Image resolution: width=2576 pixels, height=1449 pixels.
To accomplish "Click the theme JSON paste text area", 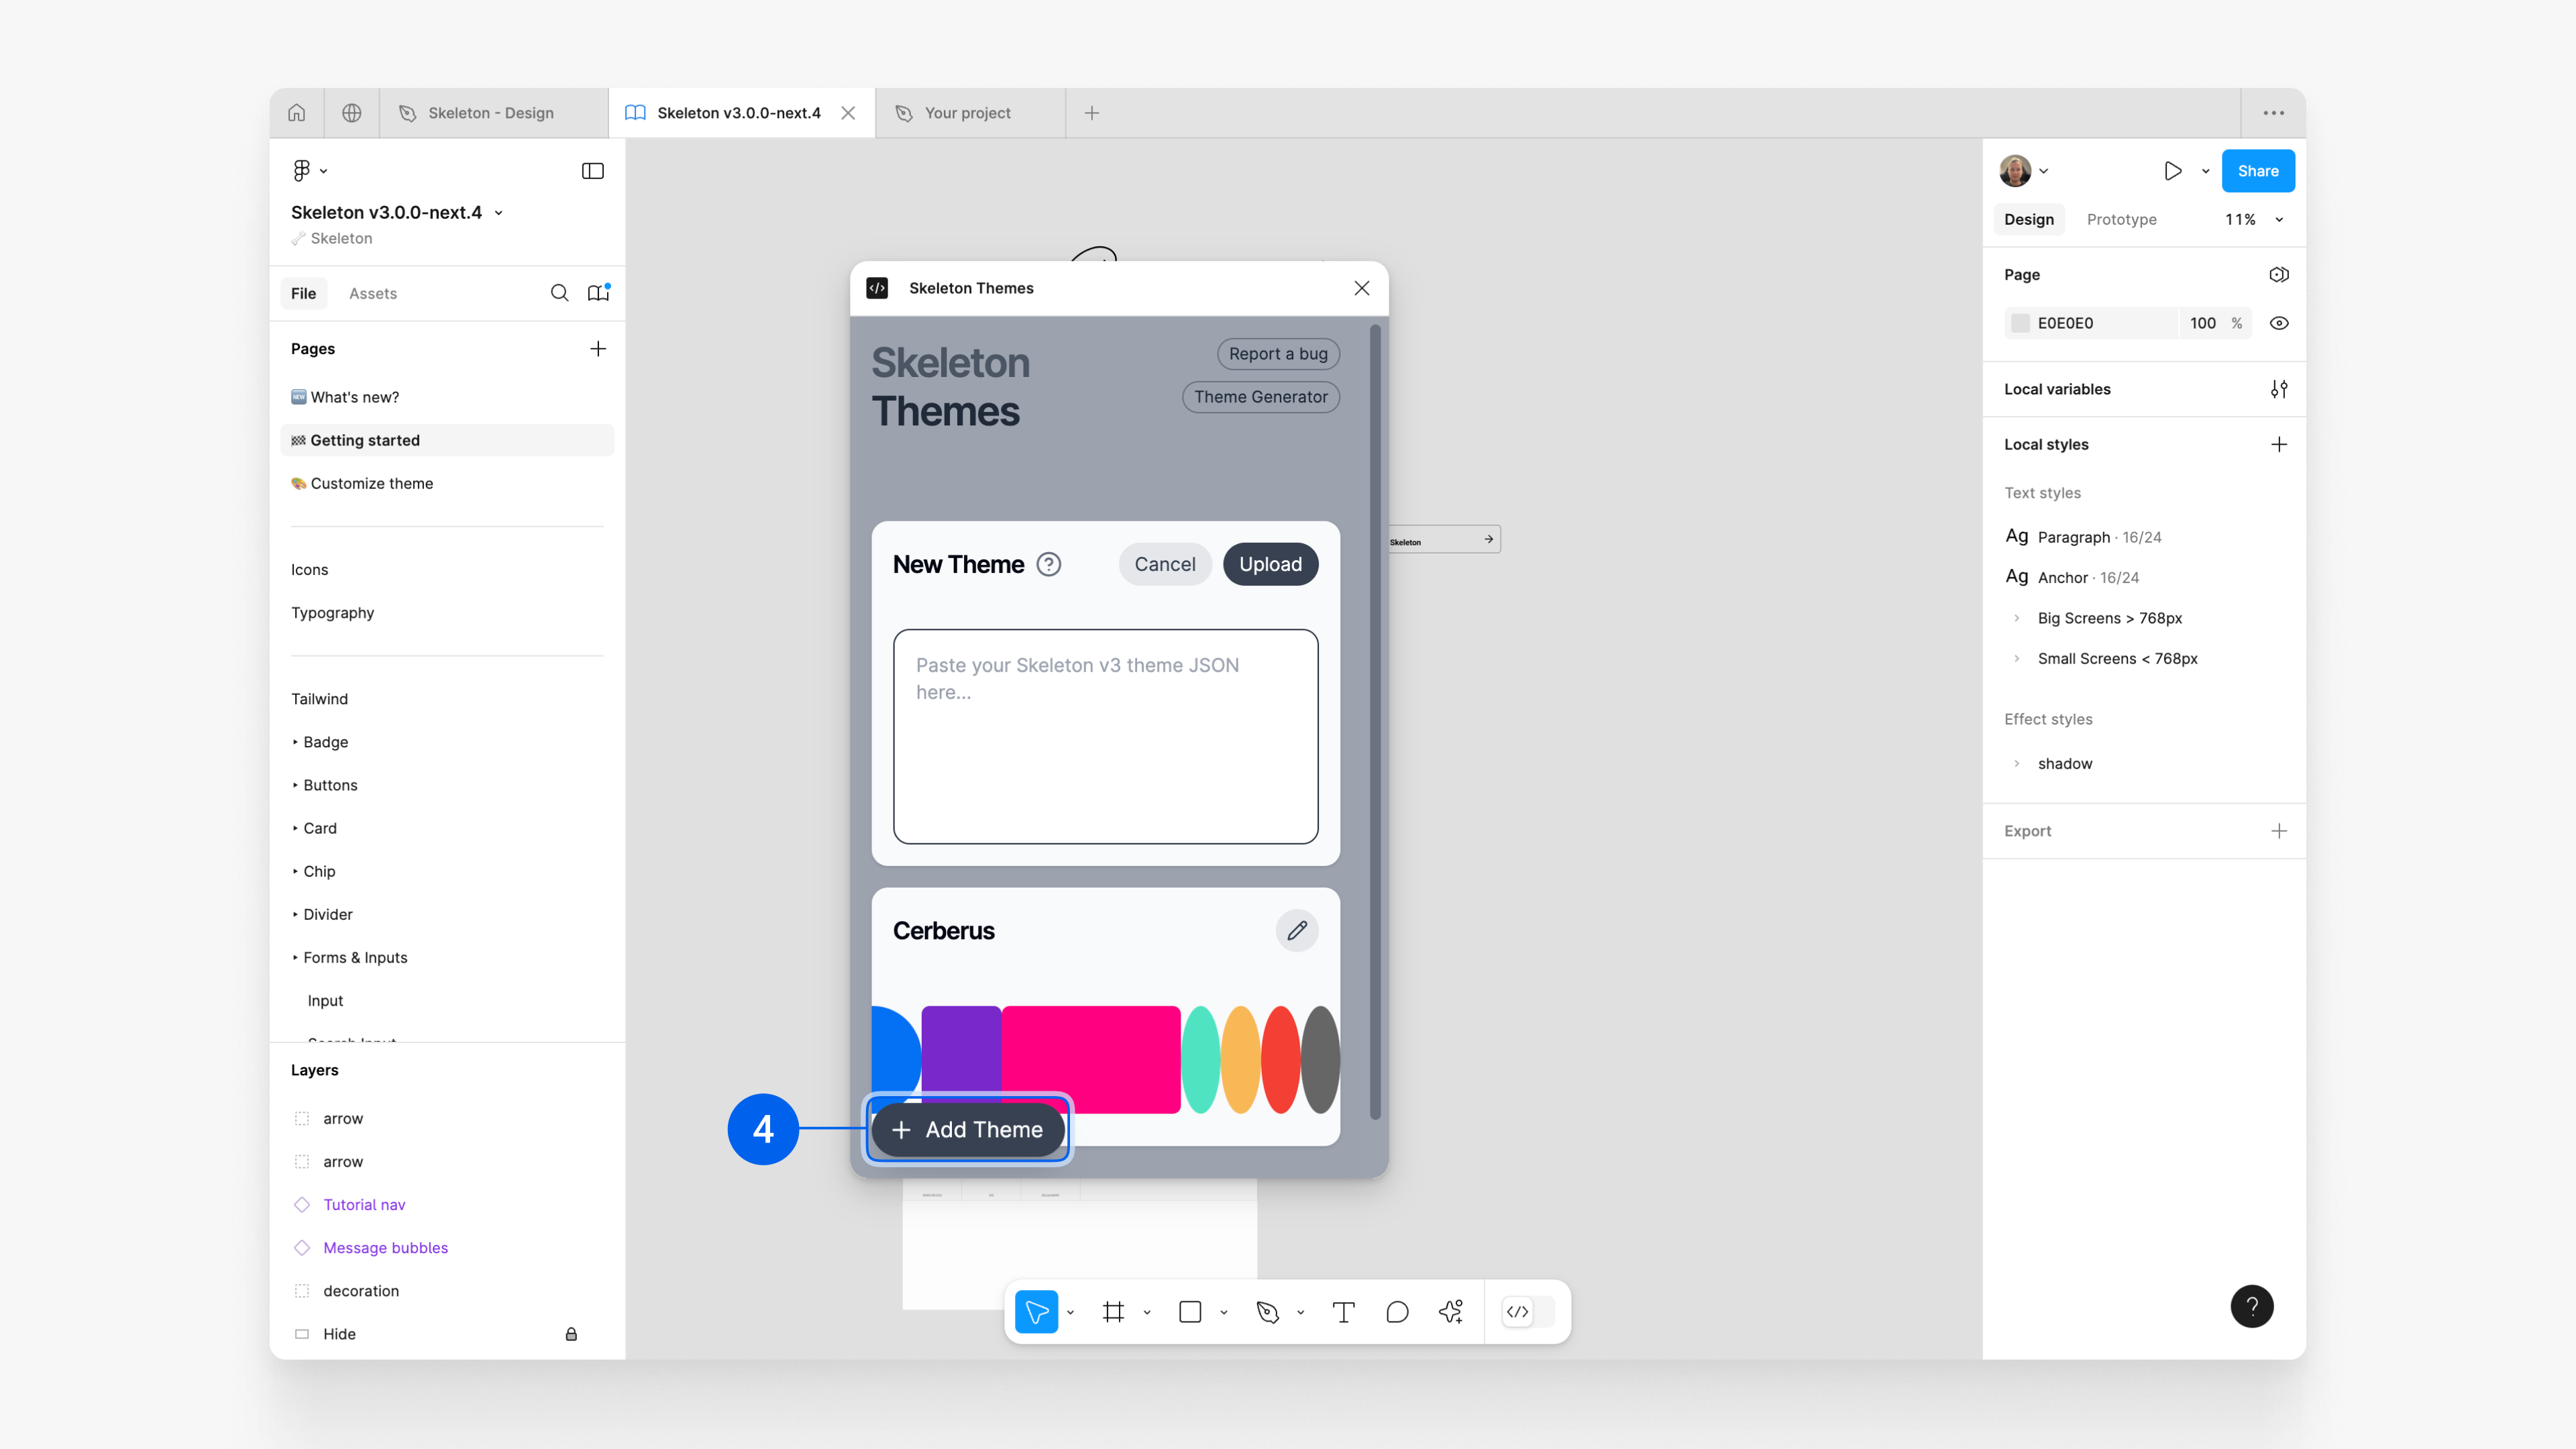I will (x=1105, y=736).
